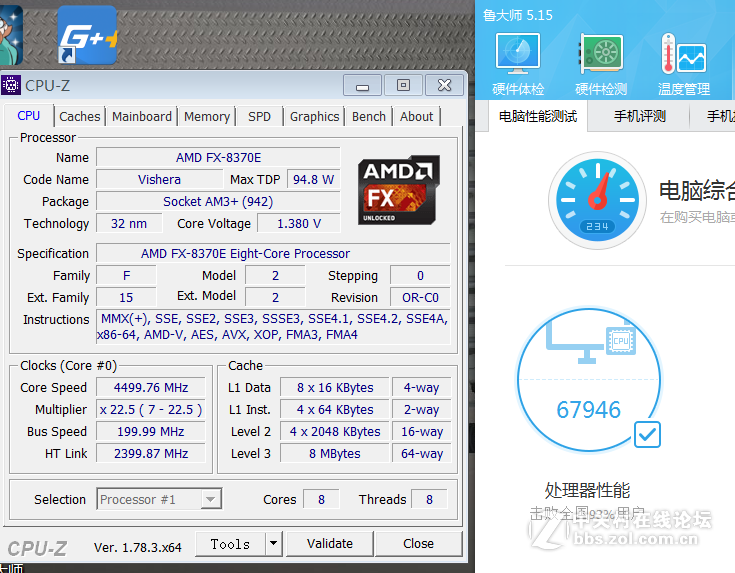Show the About tab
This screenshot has width=735, height=573.
pyautogui.click(x=416, y=116)
